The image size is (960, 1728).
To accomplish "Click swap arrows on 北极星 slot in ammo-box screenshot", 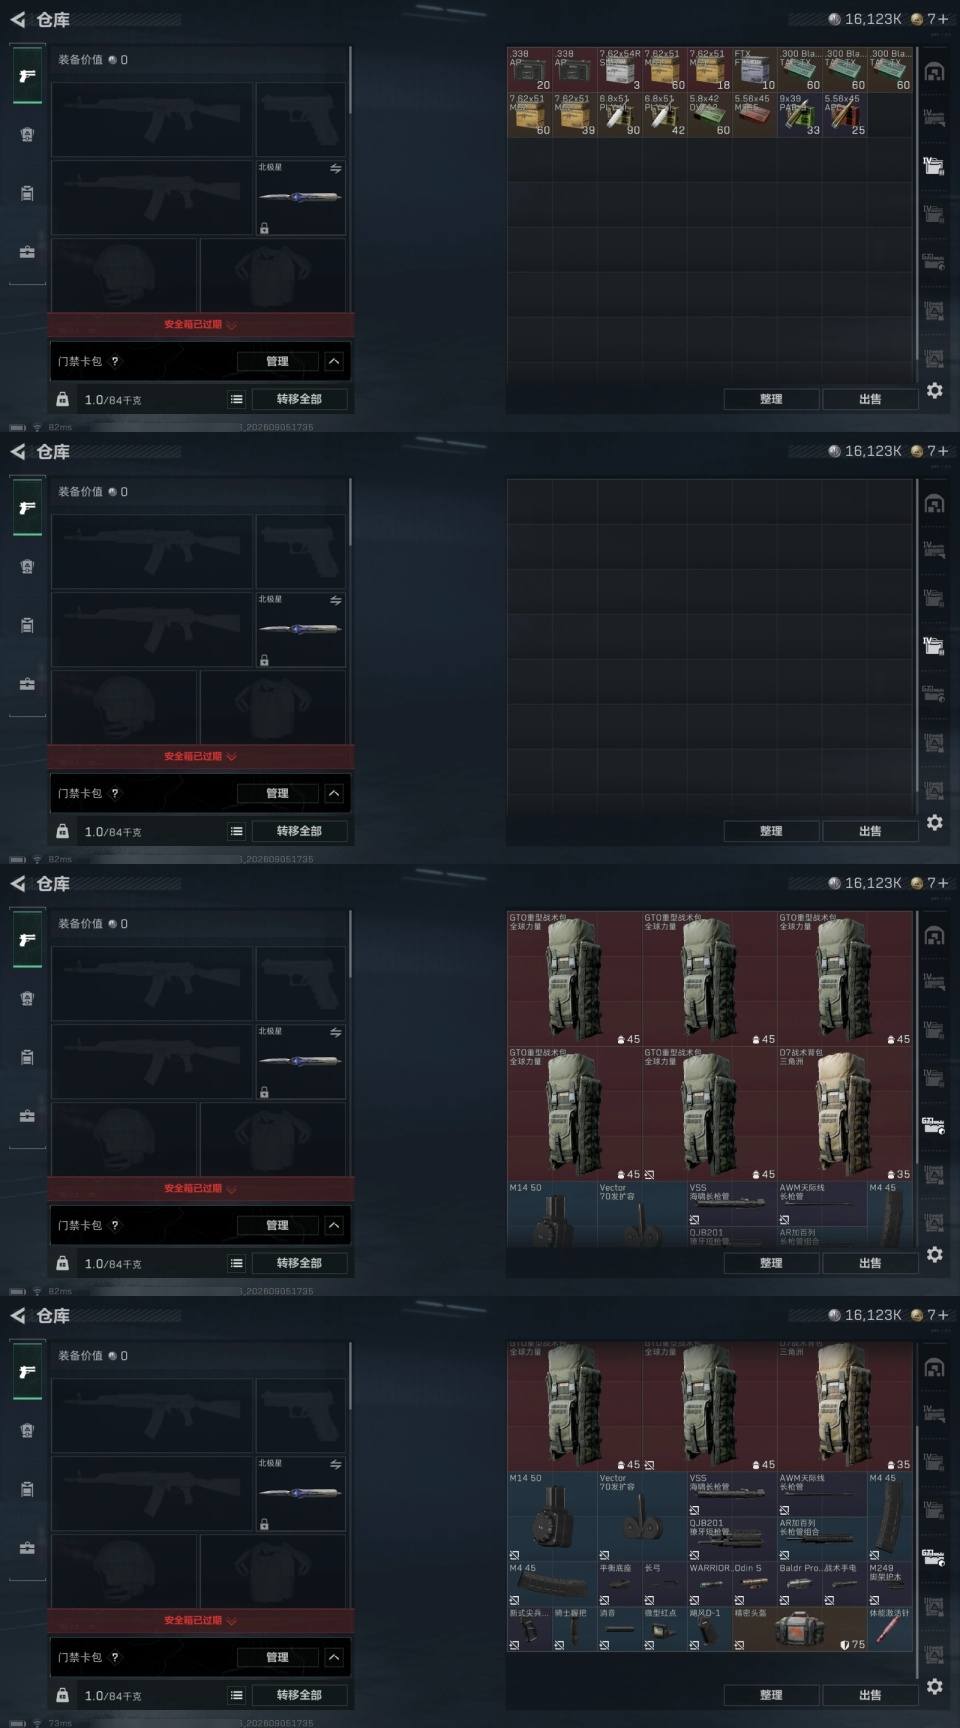I will [336, 168].
